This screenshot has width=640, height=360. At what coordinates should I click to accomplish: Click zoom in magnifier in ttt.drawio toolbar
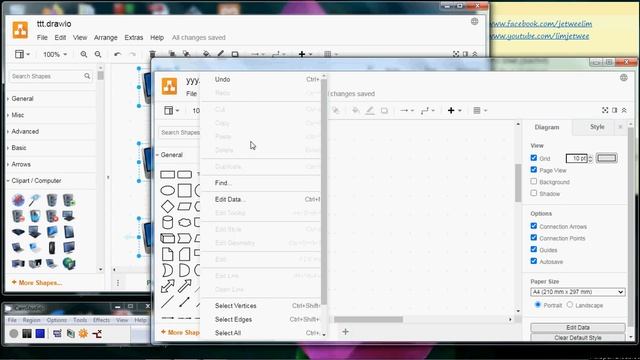[84, 54]
